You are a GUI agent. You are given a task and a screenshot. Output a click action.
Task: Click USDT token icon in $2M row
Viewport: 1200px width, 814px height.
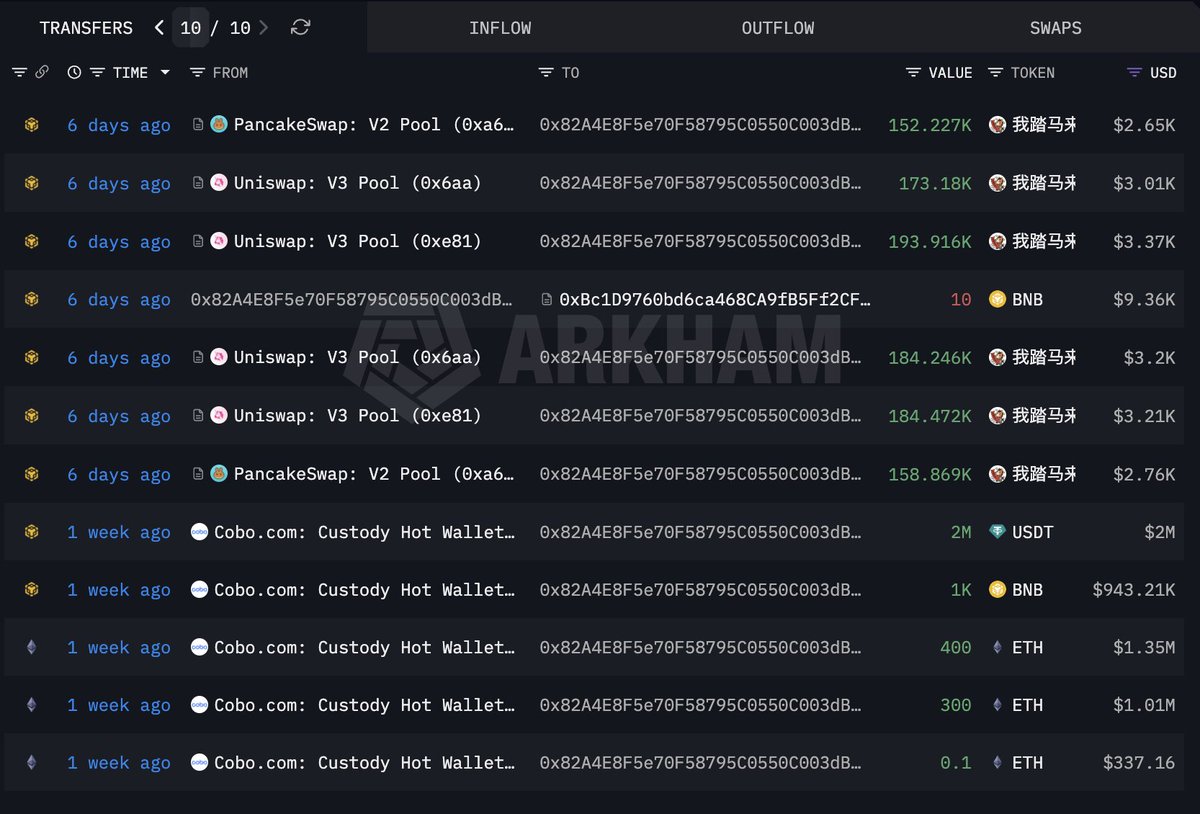997,532
